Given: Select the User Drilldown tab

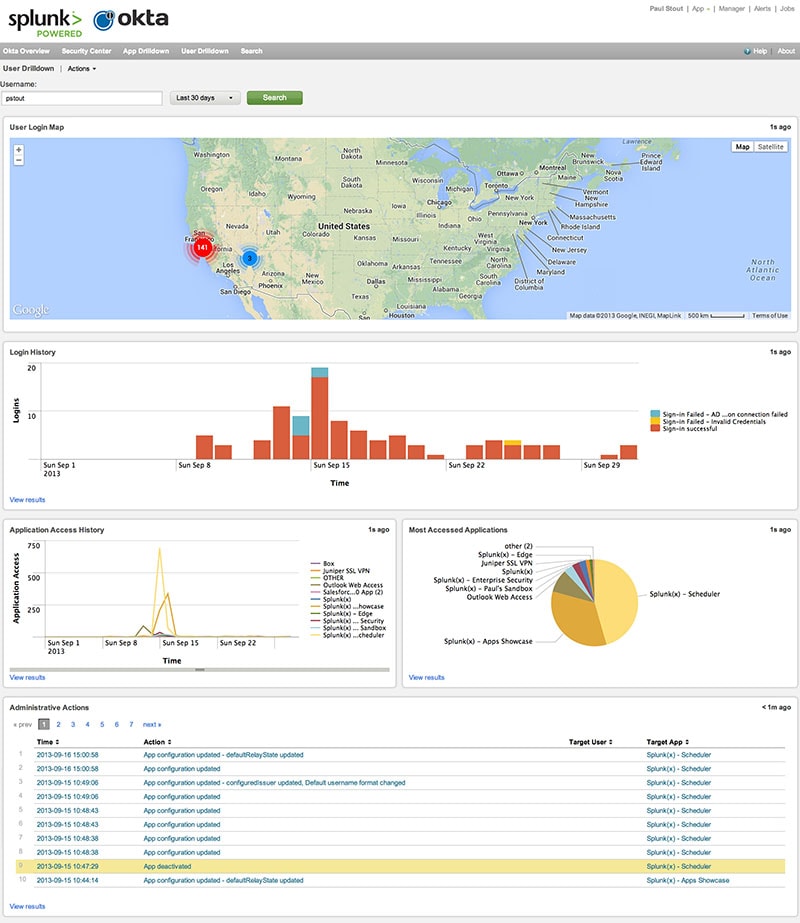Looking at the screenshot, I should [x=205, y=51].
